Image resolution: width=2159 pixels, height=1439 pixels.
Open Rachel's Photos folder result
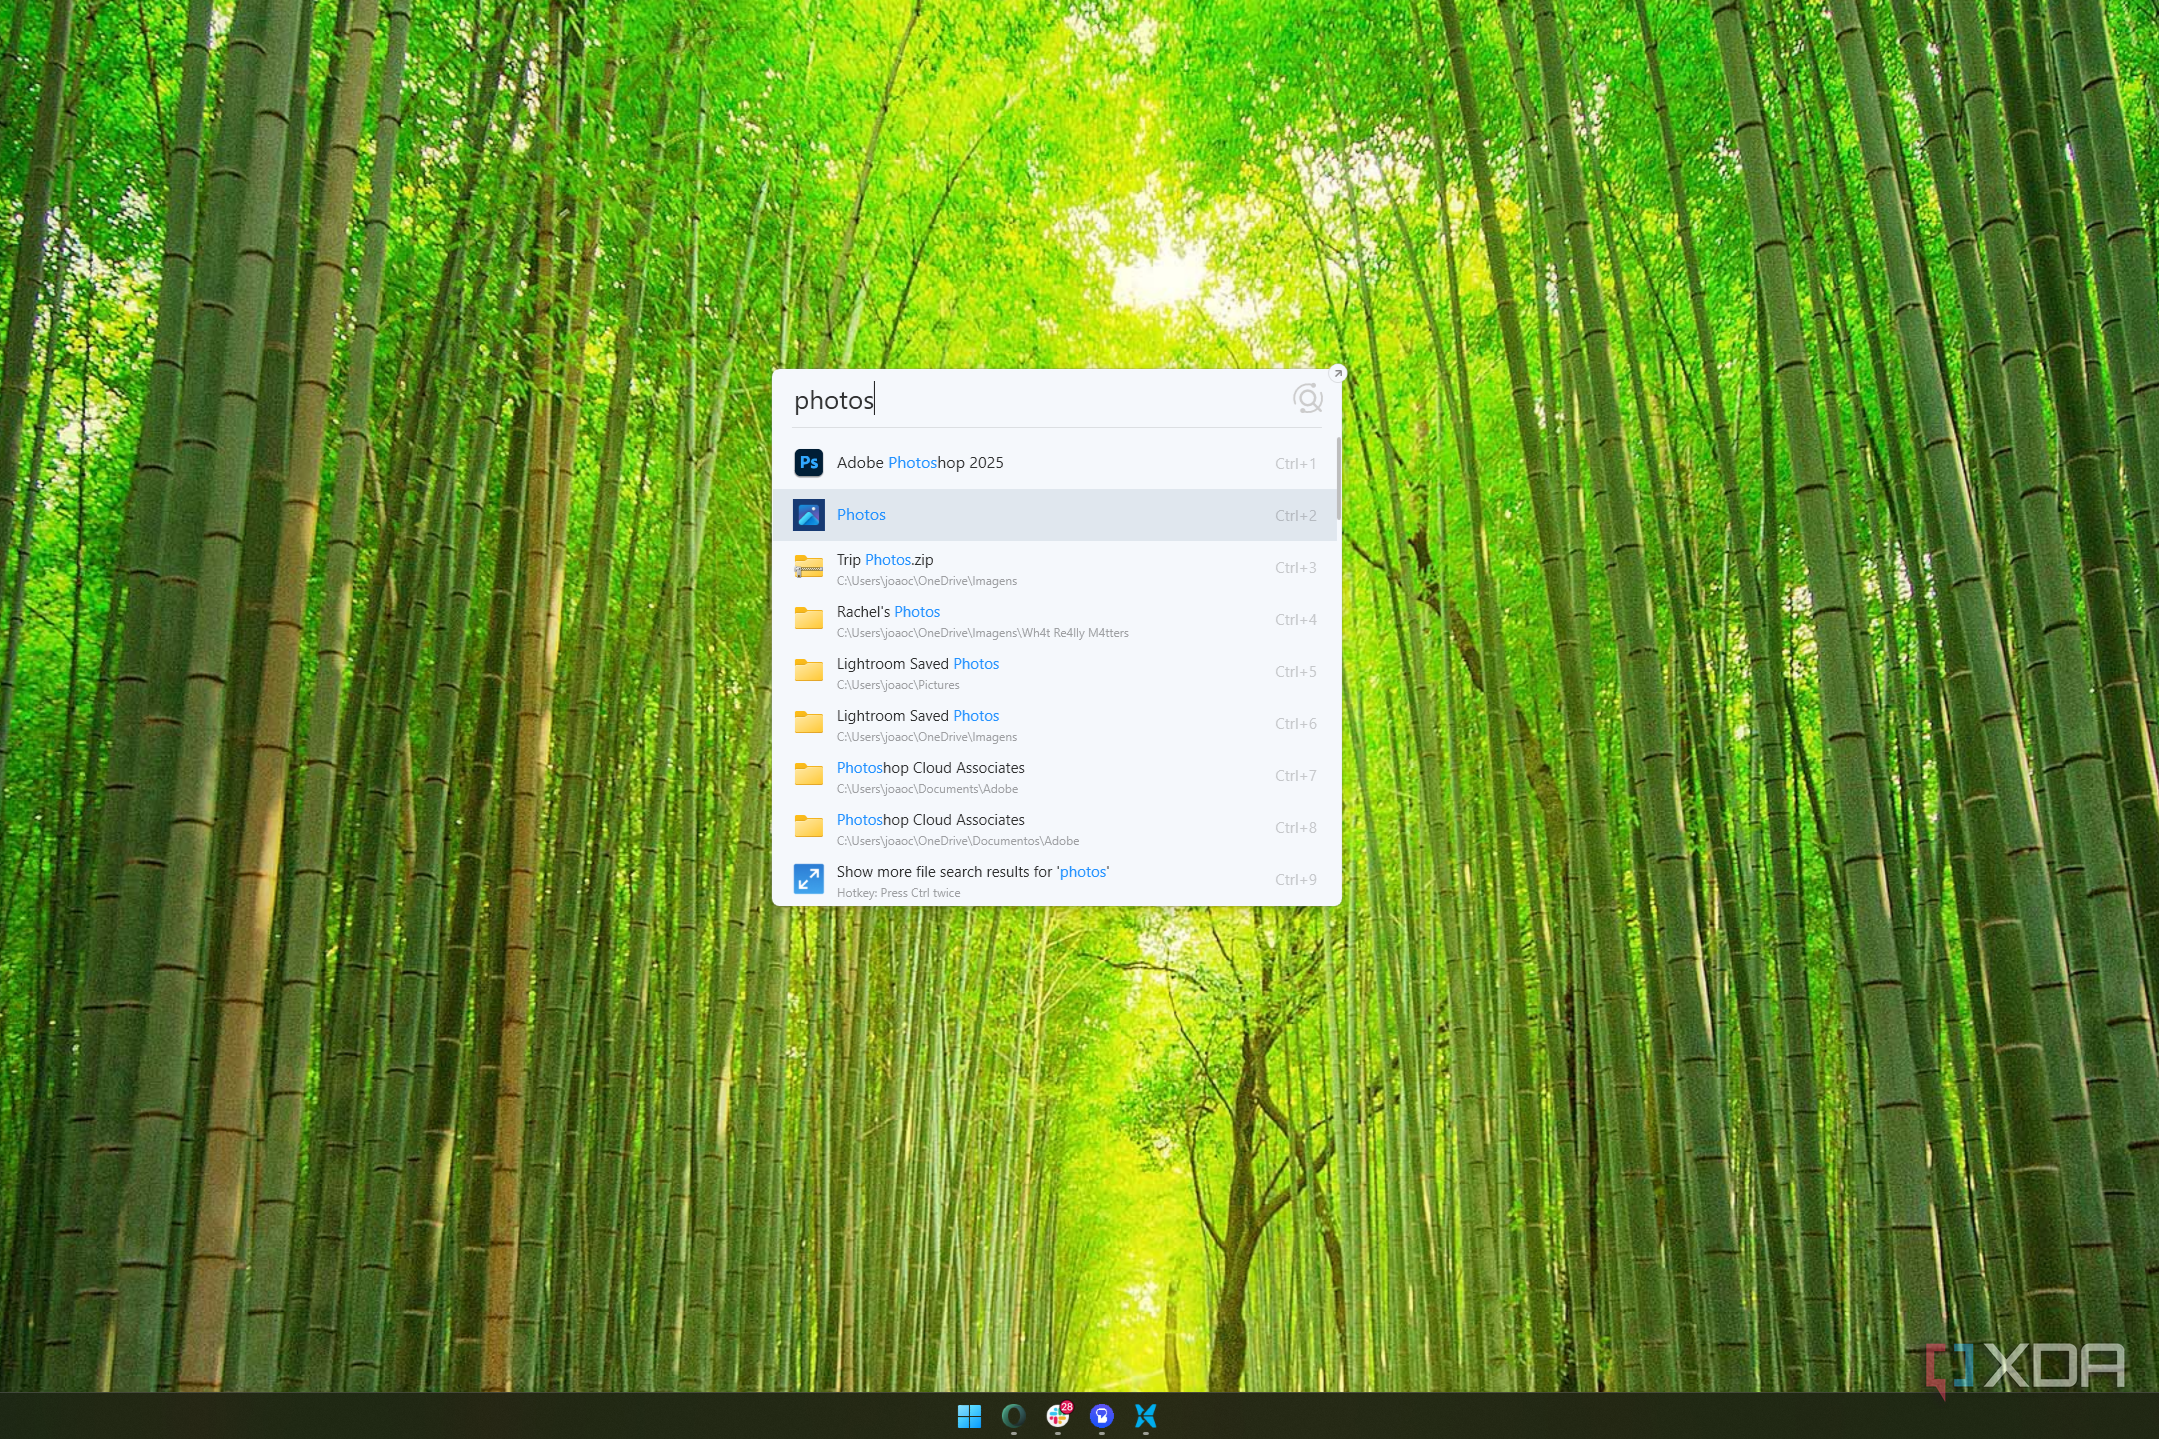click(1054, 619)
